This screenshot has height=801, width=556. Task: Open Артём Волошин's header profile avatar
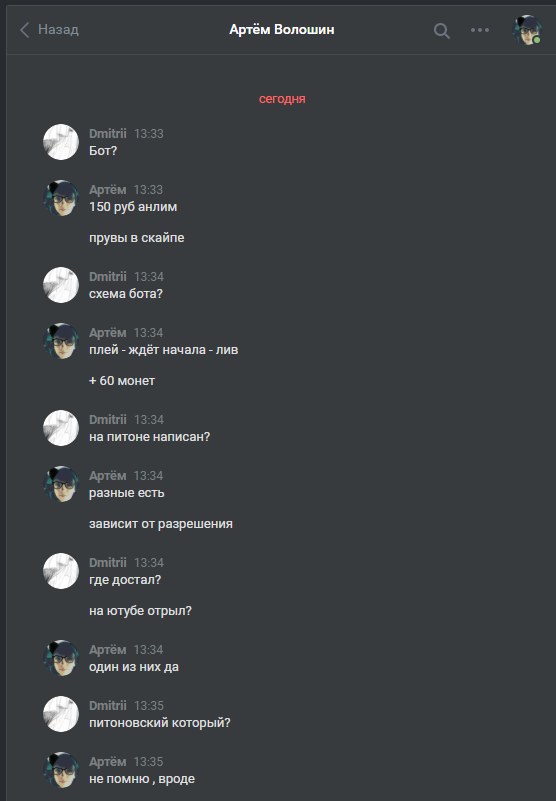527,30
